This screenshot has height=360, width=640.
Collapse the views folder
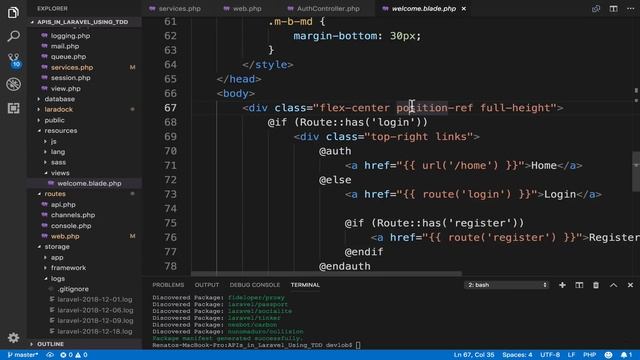click(x=60, y=173)
